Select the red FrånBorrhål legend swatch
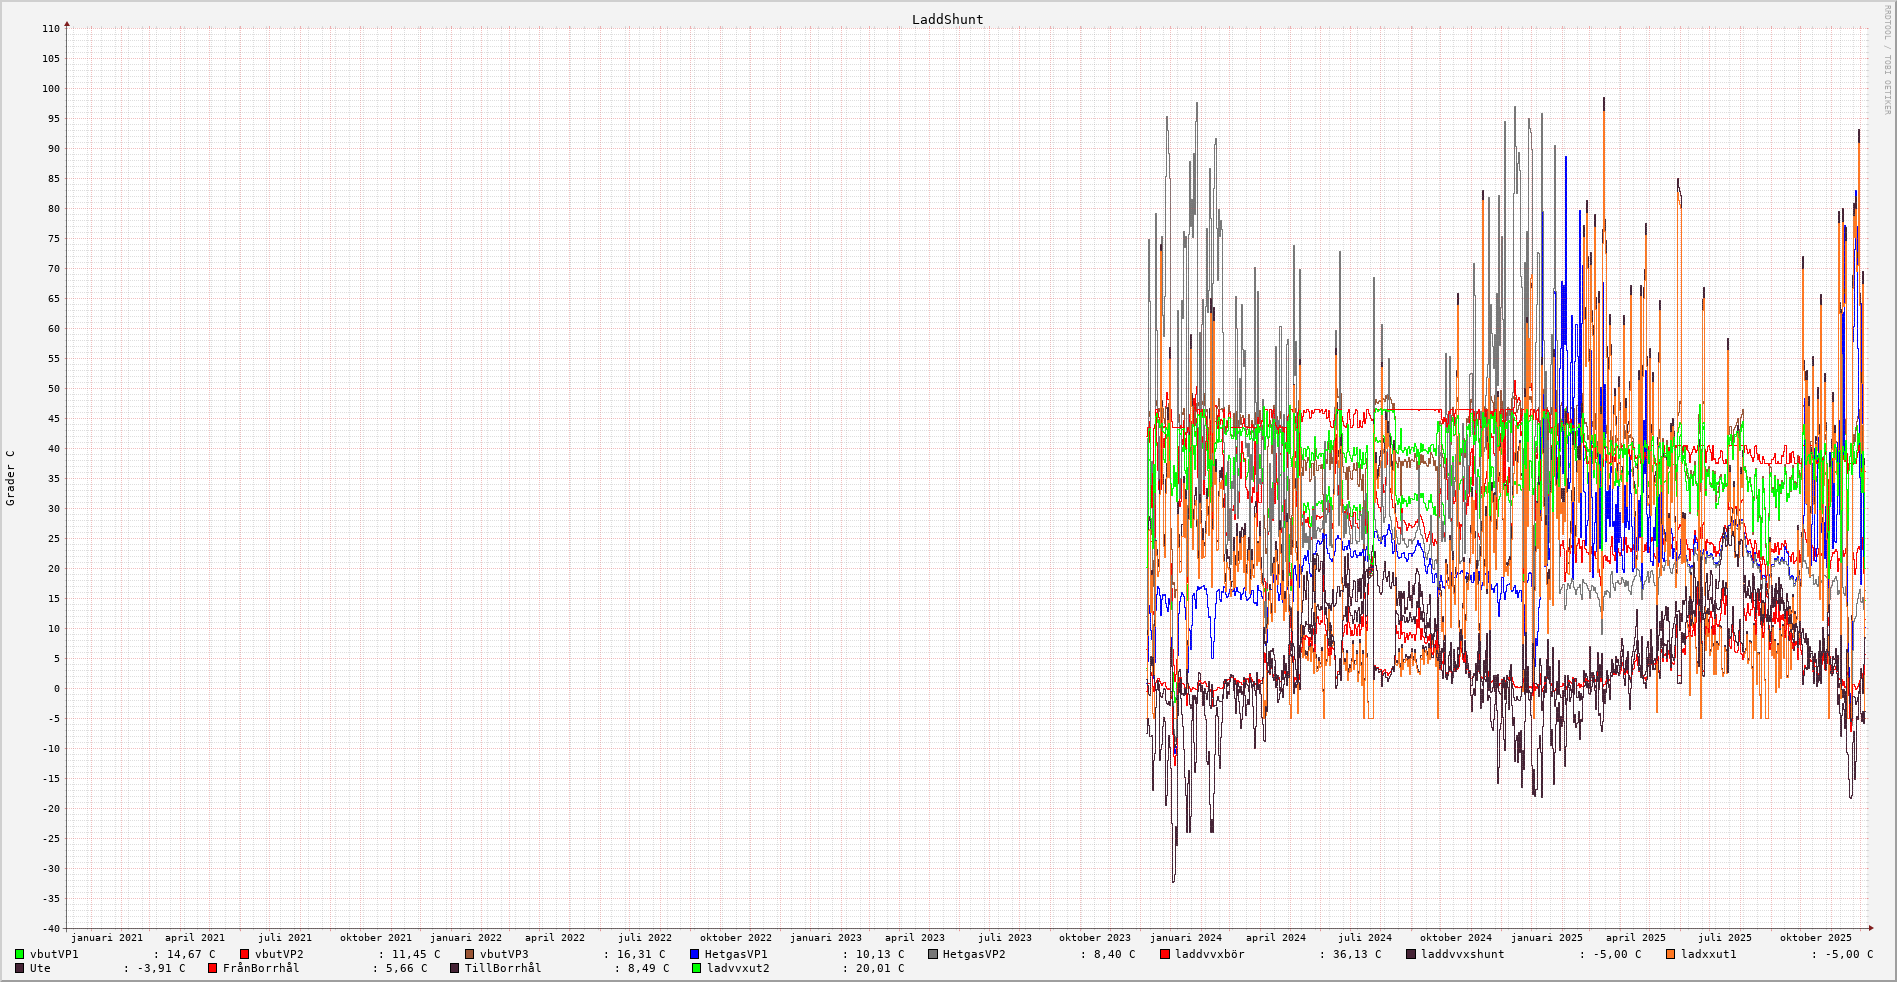Viewport: 1897px width, 982px height. pos(213,968)
